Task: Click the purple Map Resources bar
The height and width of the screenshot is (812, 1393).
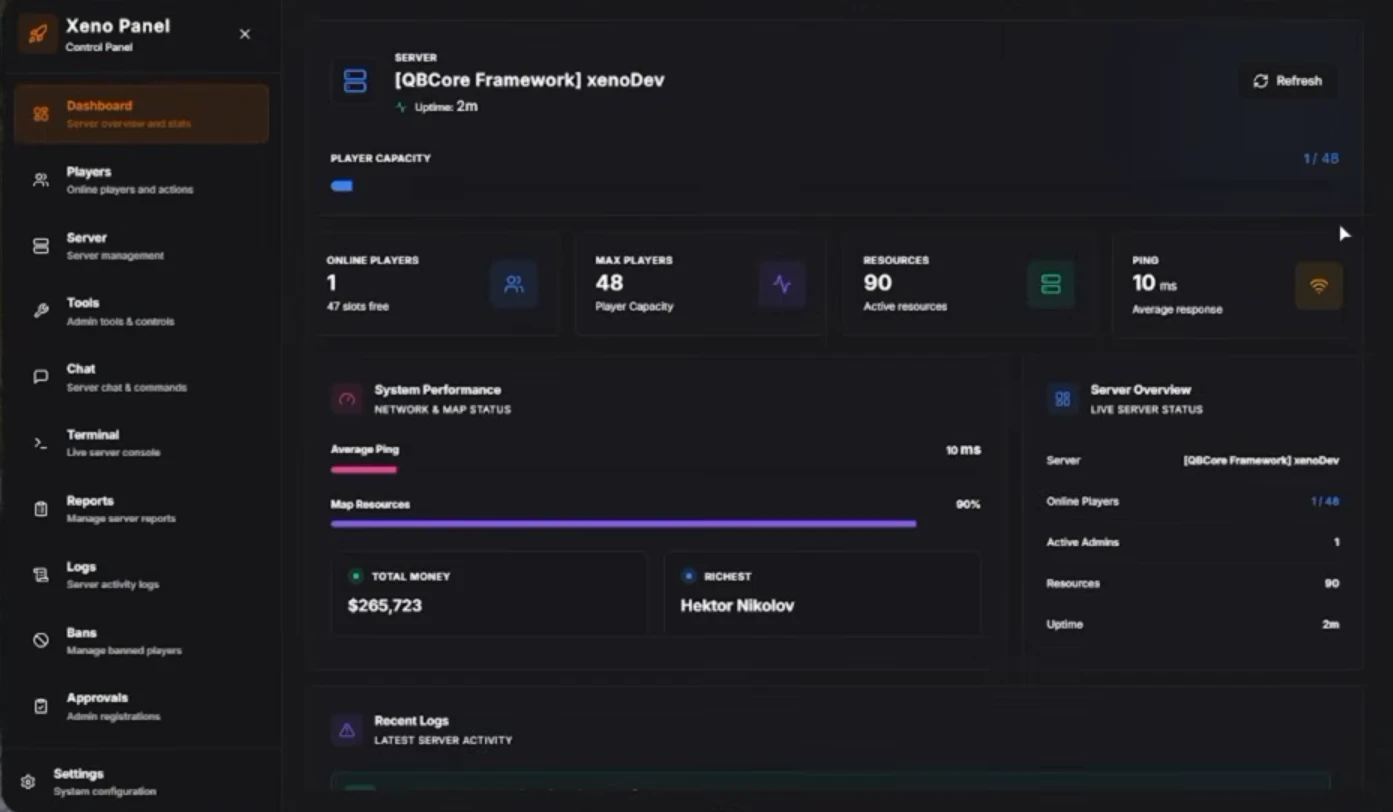Action: click(x=624, y=523)
